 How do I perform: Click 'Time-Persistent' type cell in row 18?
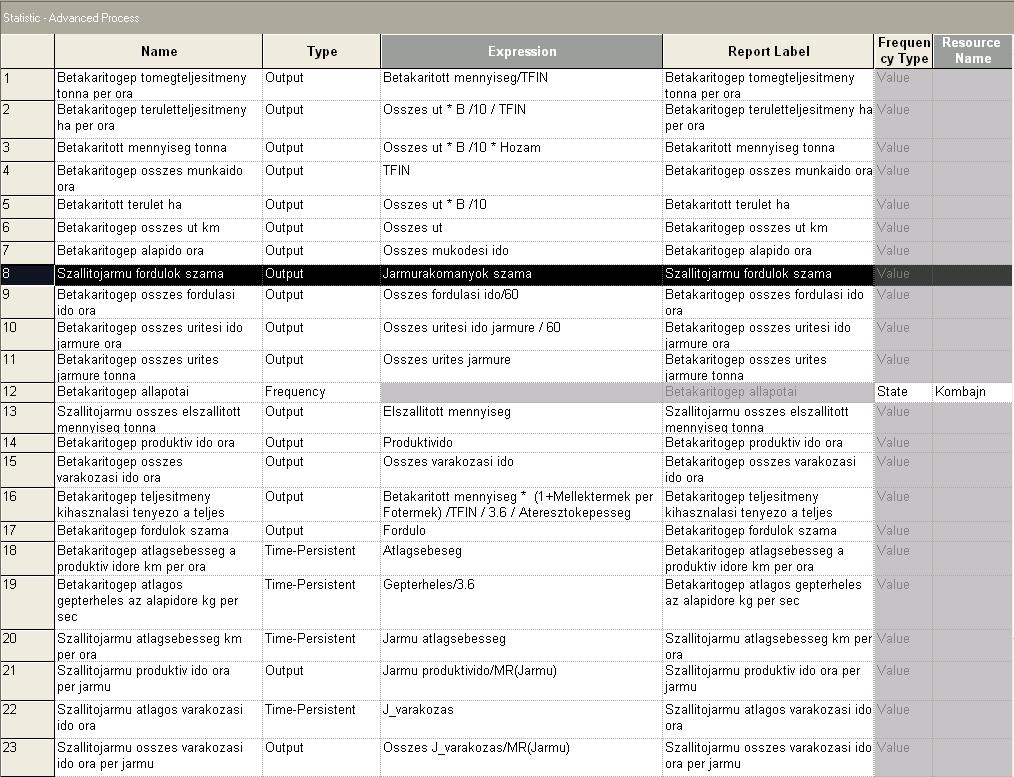[321, 559]
